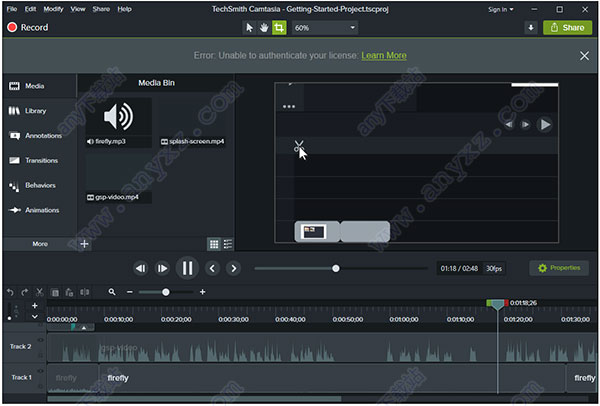
Task: Click the red Record button
Action: point(28,27)
